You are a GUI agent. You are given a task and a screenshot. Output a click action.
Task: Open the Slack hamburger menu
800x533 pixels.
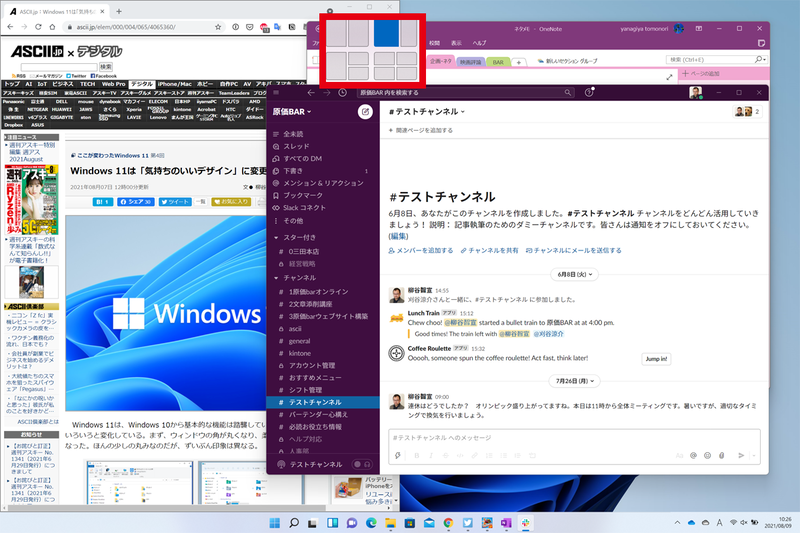point(276,92)
